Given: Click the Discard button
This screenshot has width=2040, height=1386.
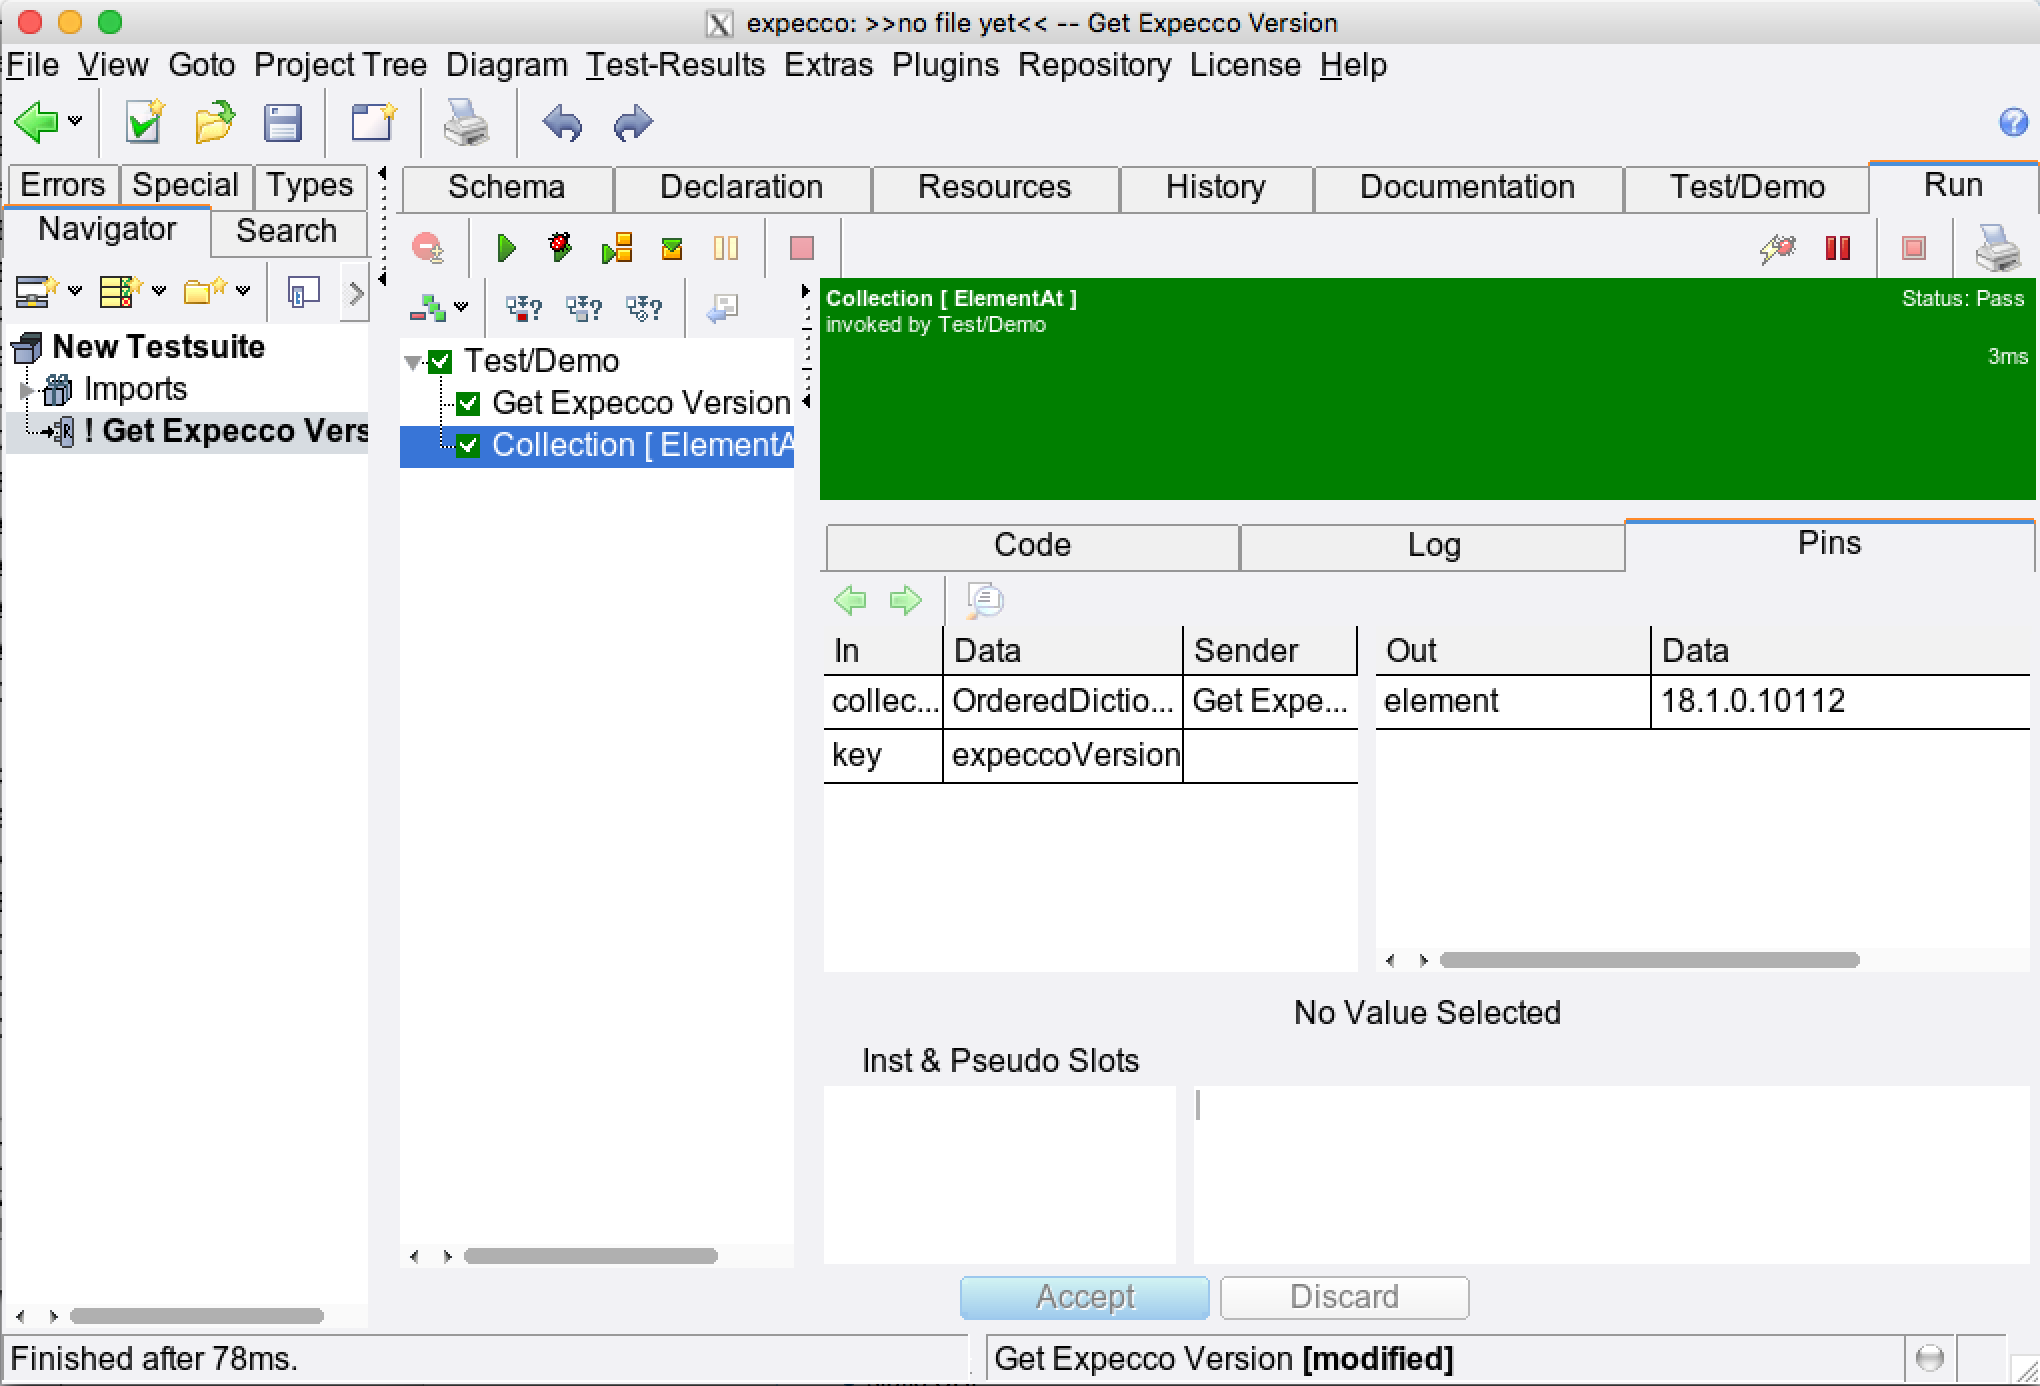Looking at the screenshot, I should (1344, 1297).
